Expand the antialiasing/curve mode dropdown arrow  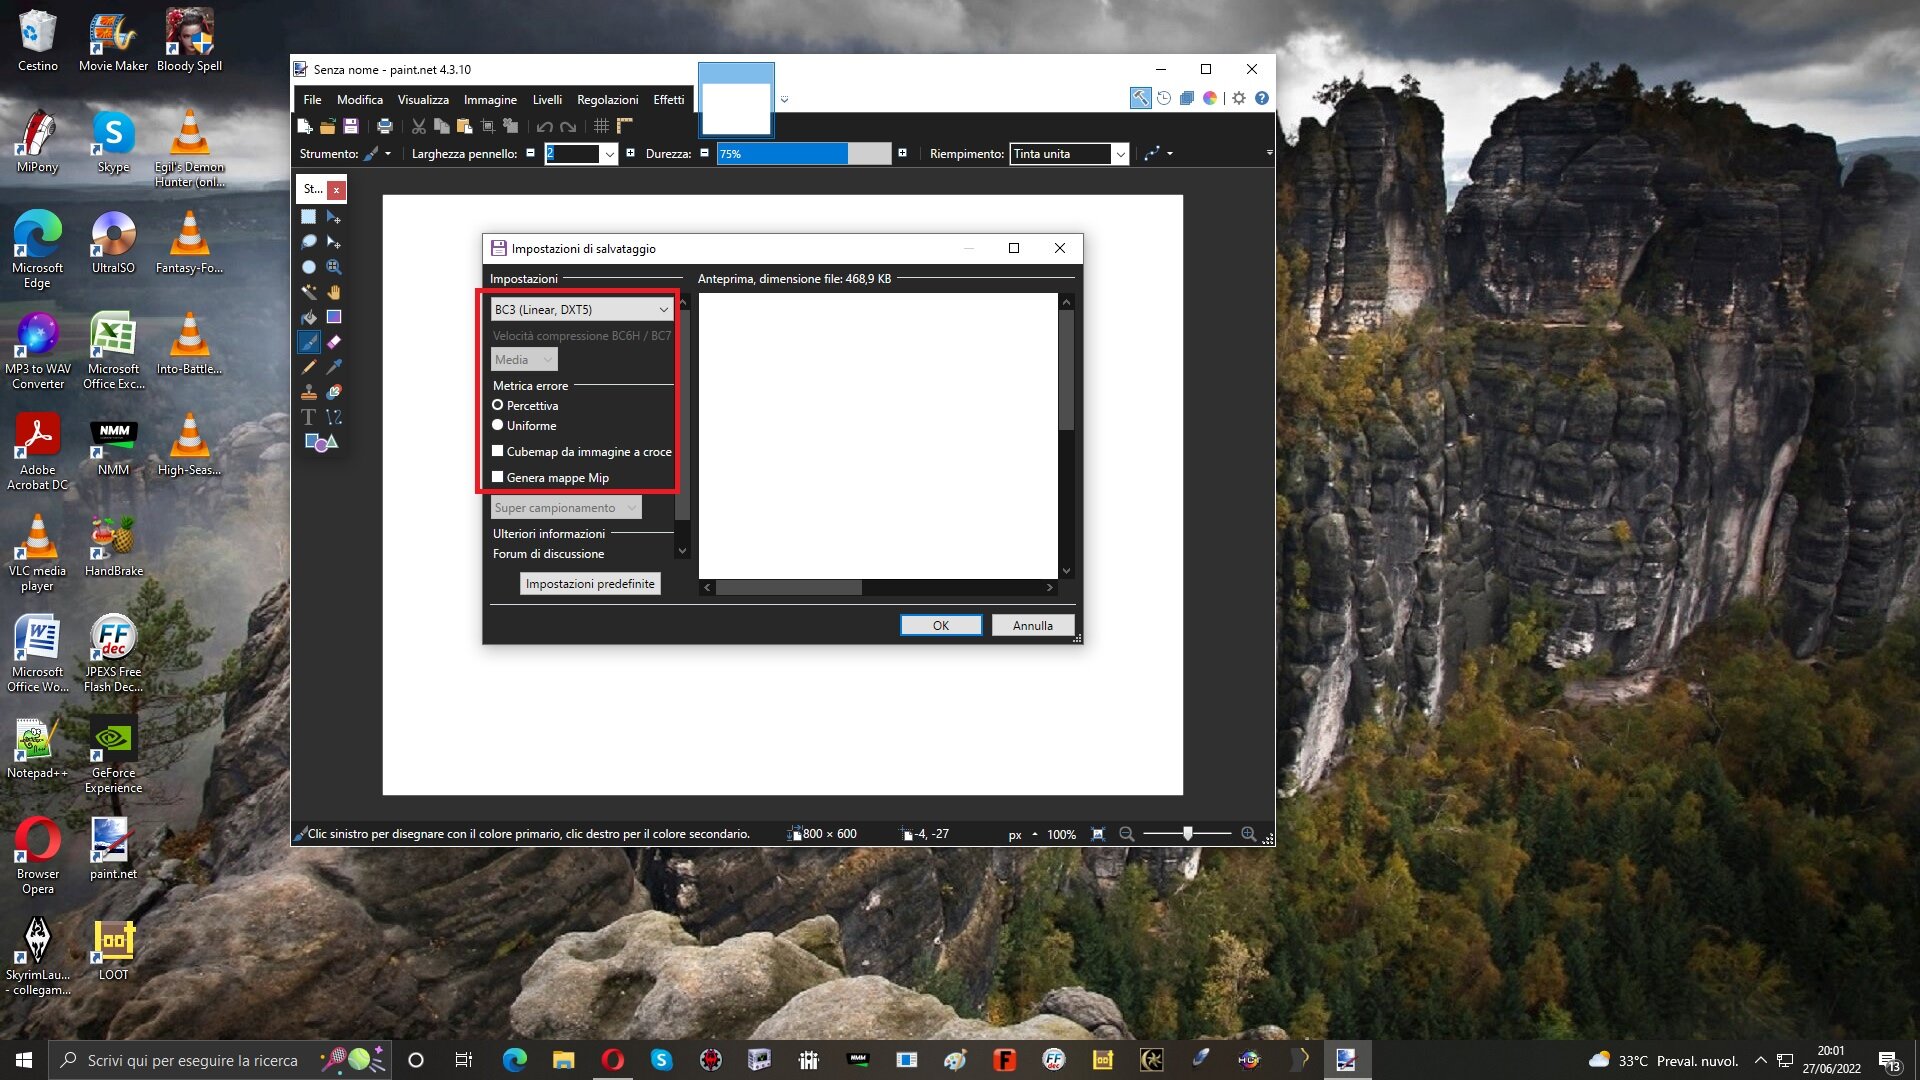point(1169,154)
